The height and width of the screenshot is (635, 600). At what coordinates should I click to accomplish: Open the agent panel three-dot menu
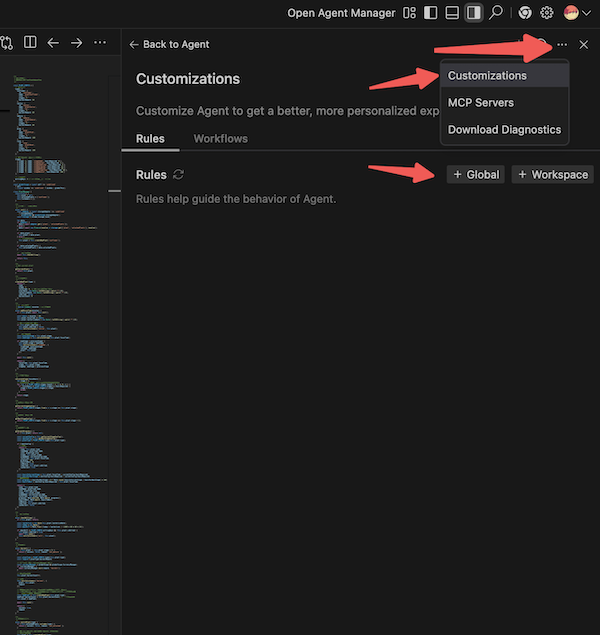click(x=562, y=44)
